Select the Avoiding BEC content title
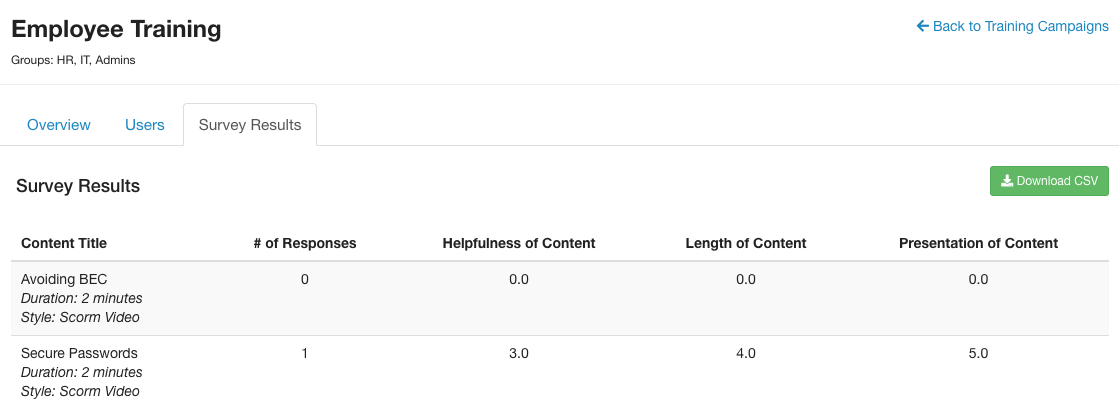The height and width of the screenshot is (402, 1119). (x=64, y=279)
